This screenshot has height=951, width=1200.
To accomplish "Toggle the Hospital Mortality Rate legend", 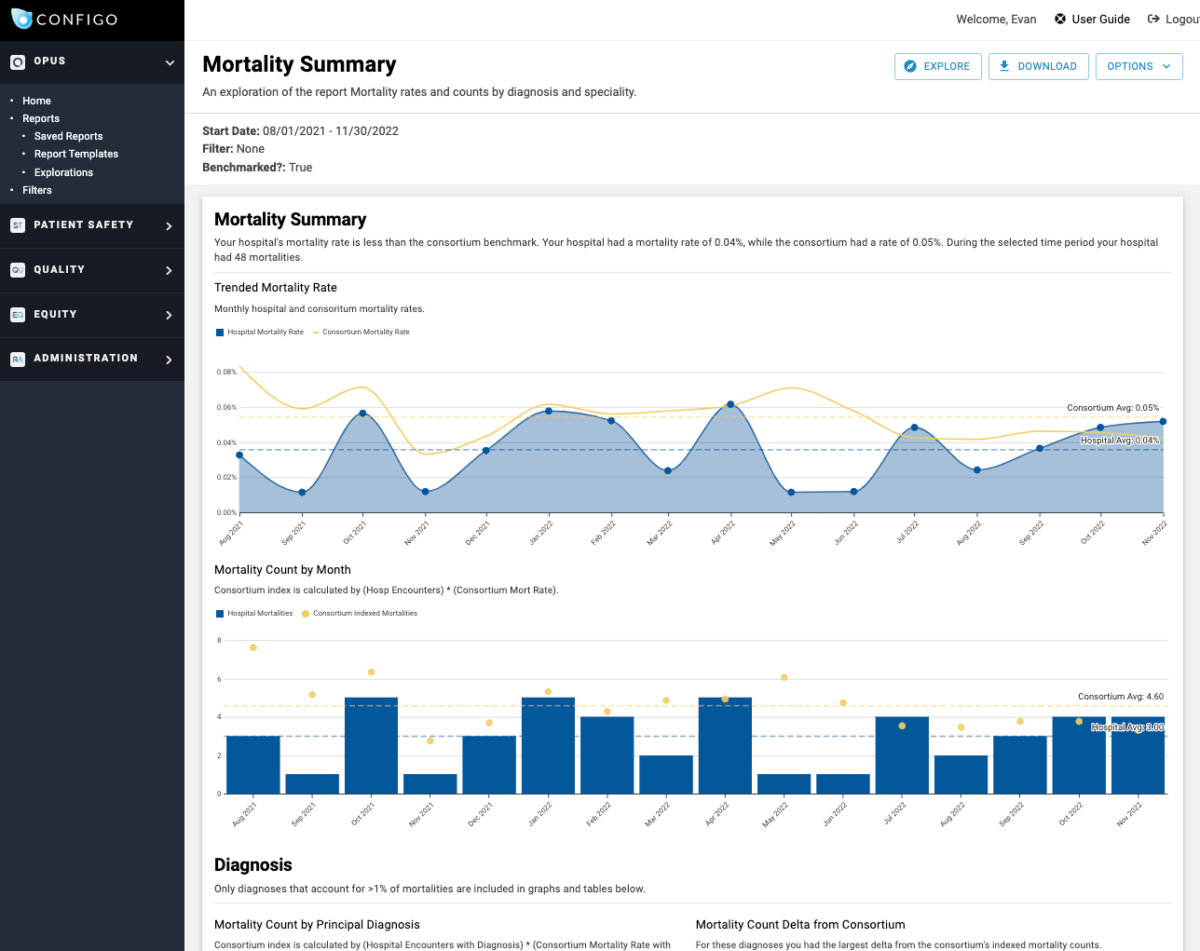I will click(x=258, y=331).
